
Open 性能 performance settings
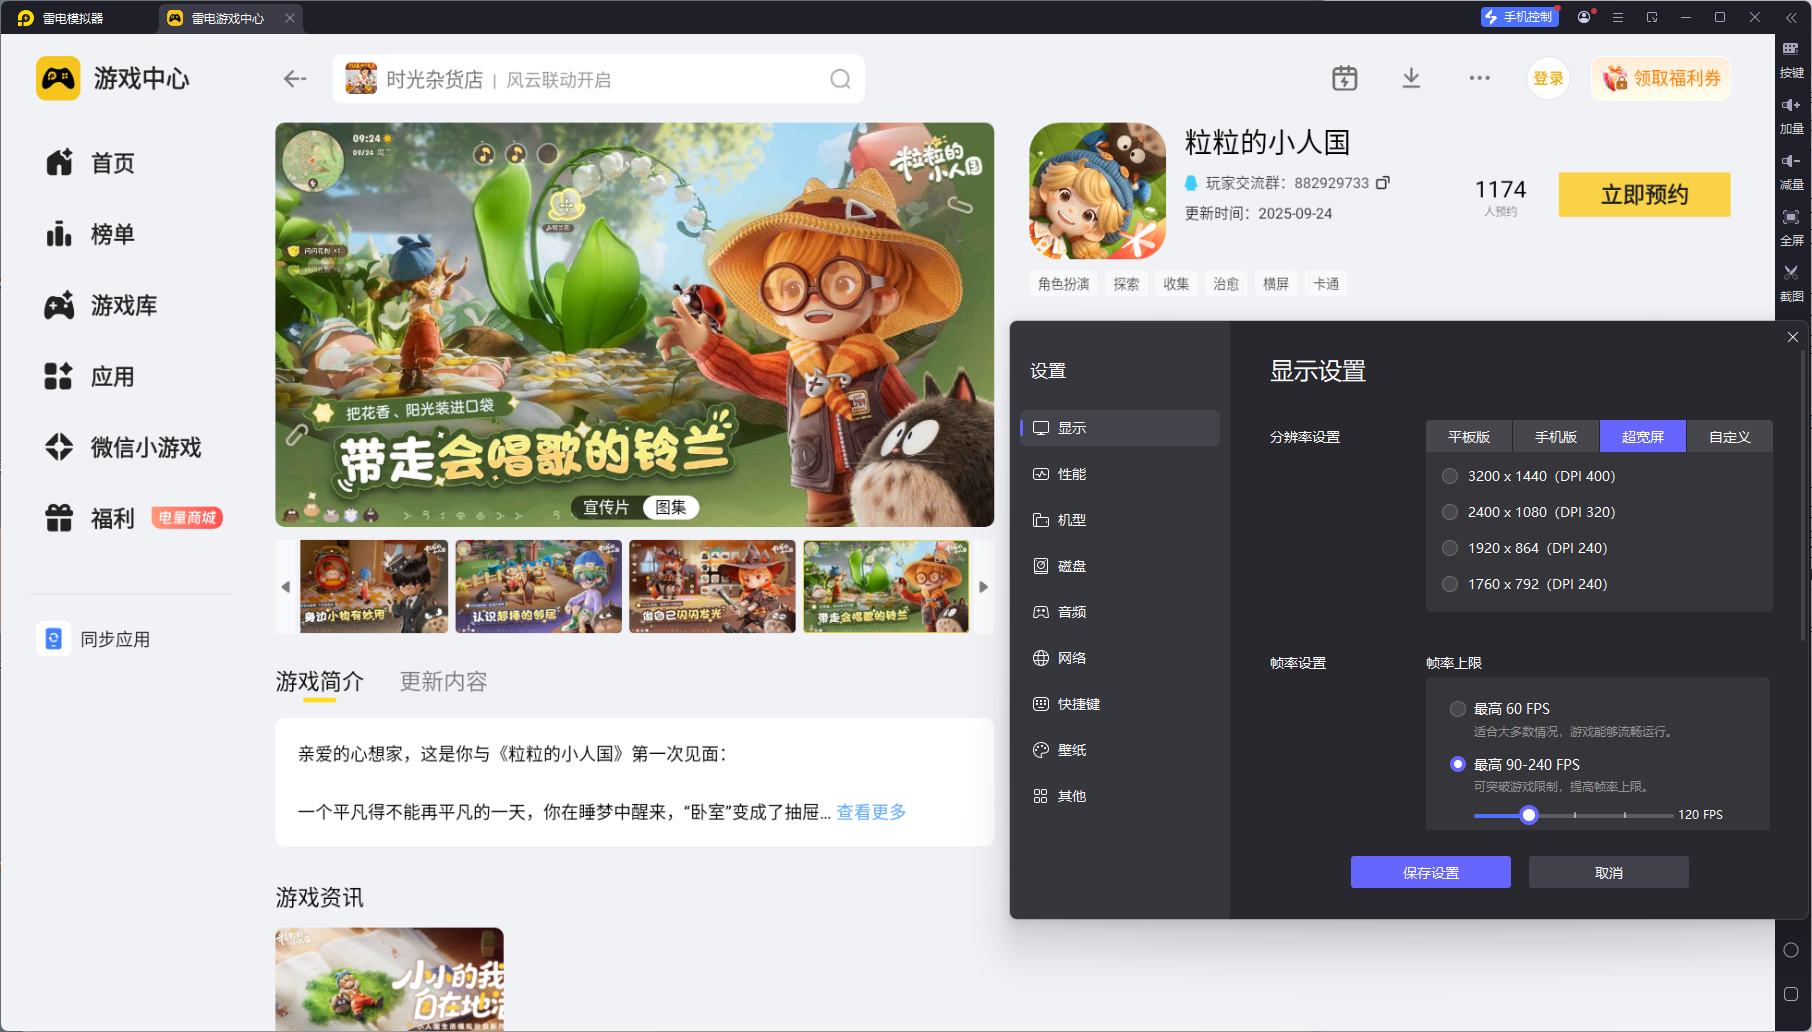point(1120,474)
